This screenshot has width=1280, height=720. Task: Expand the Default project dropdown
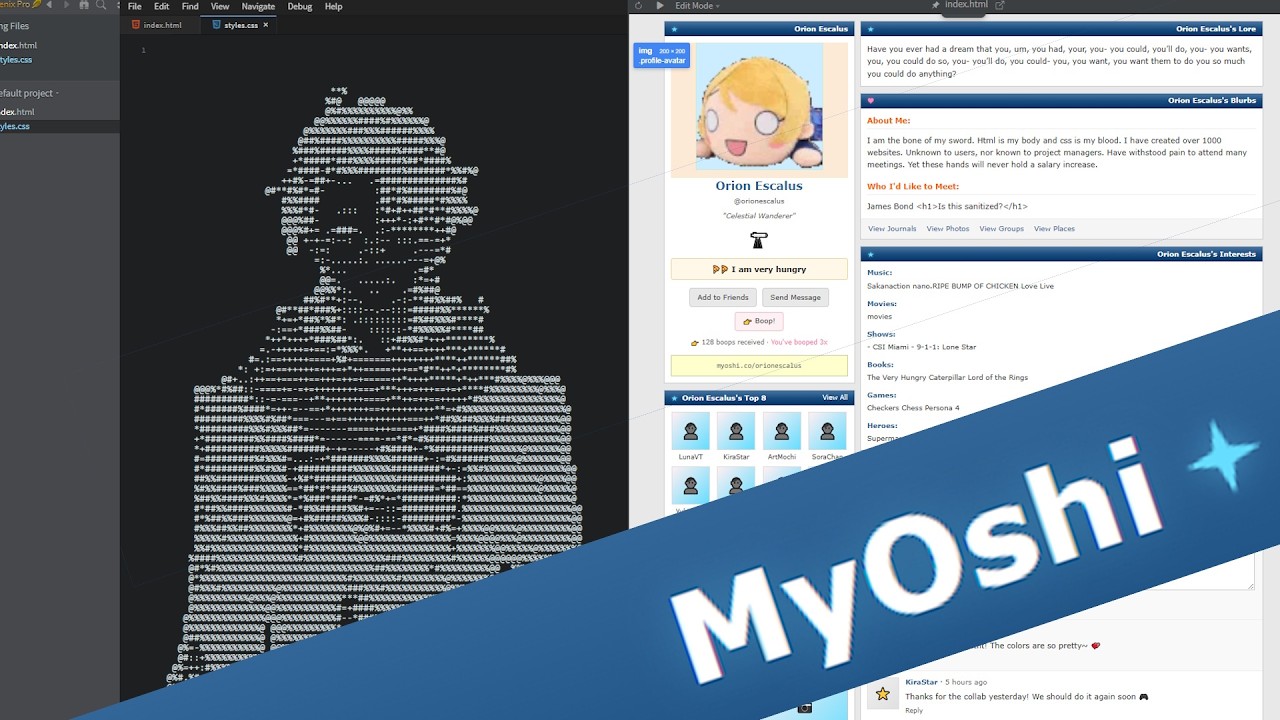30,93
